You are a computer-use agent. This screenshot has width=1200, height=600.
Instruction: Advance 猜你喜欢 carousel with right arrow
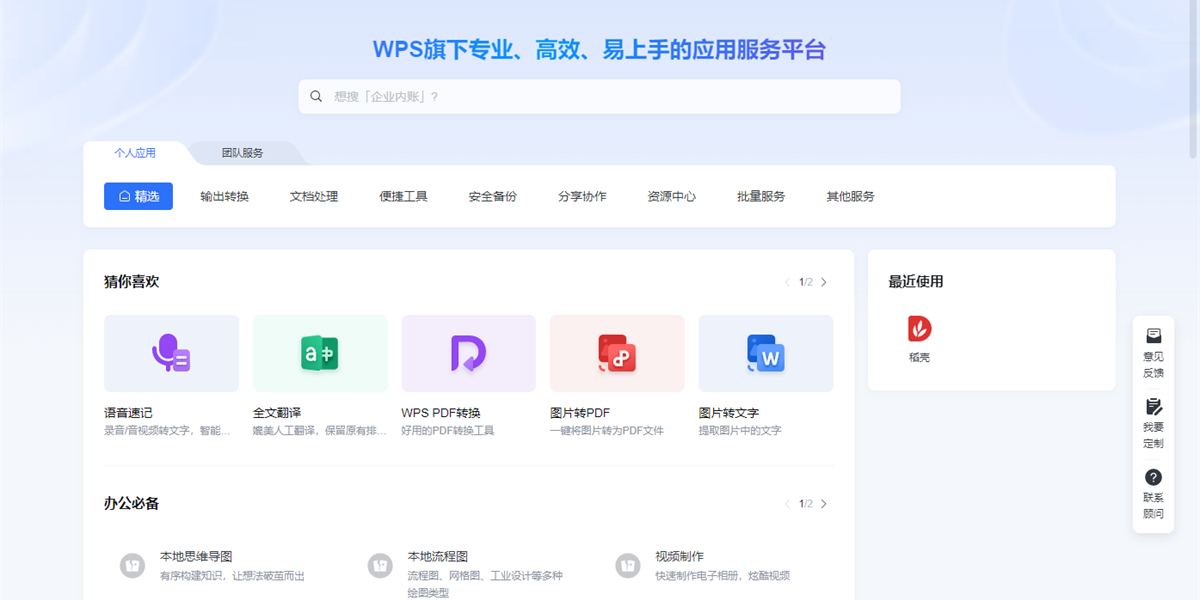tap(824, 282)
